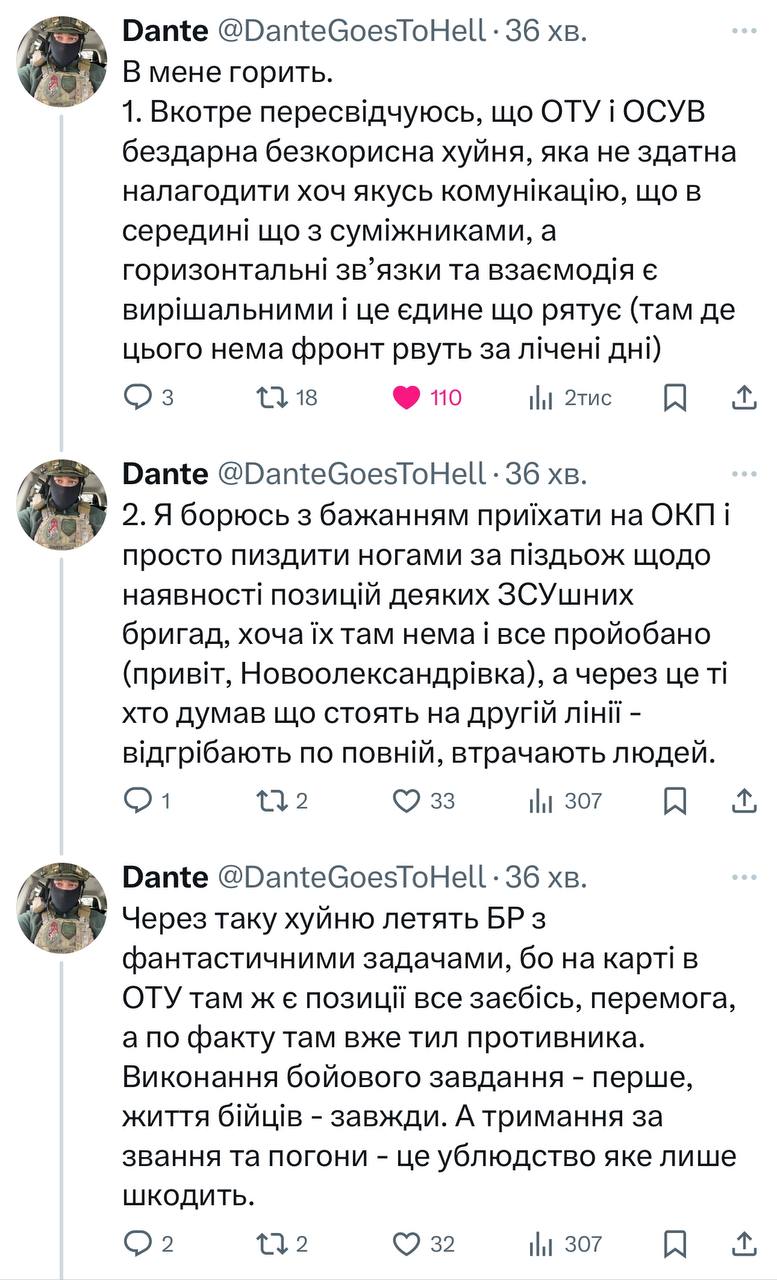Open @DanteGoesToHell handle in the first tweet
The width and height of the screenshot is (777, 1280).
click(351, 32)
